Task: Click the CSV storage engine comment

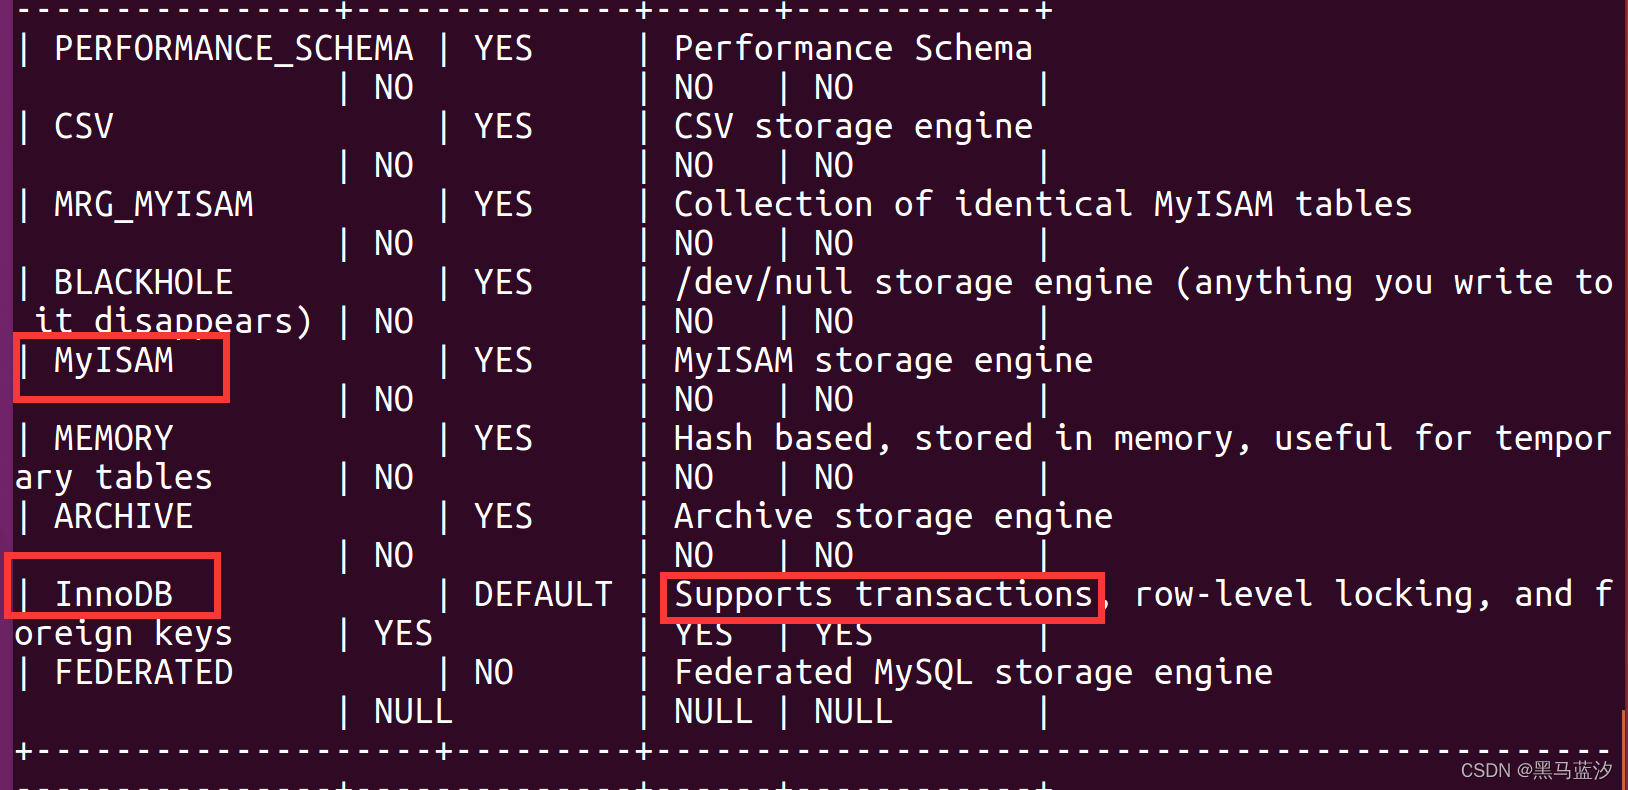Action: pyautogui.click(x=853, y=126)
